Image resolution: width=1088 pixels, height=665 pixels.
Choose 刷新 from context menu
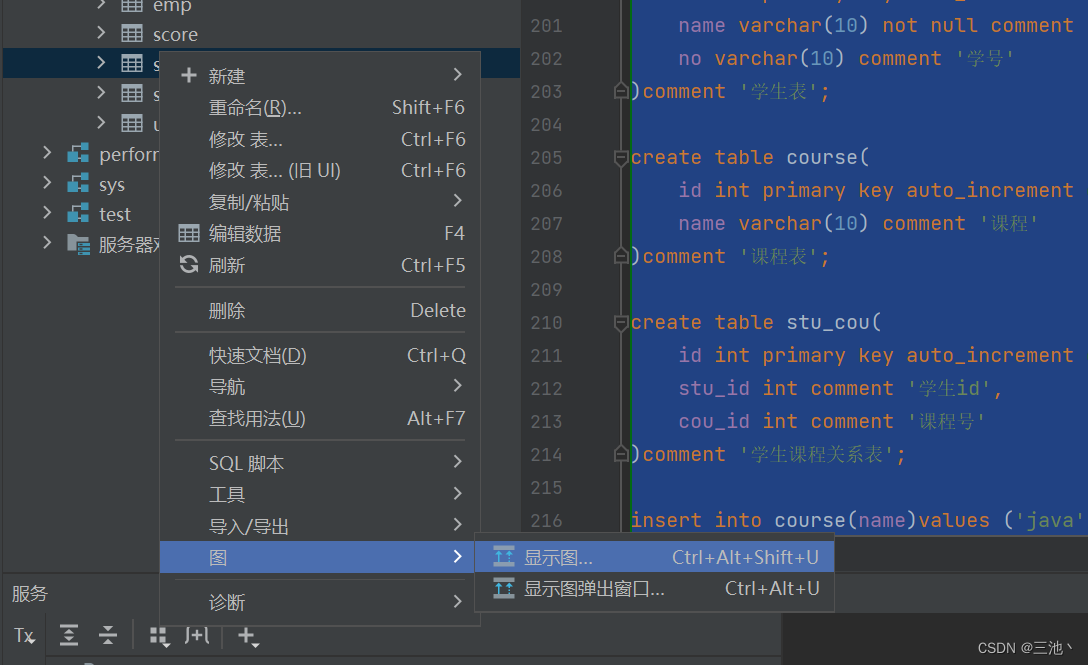pos(320,265)
